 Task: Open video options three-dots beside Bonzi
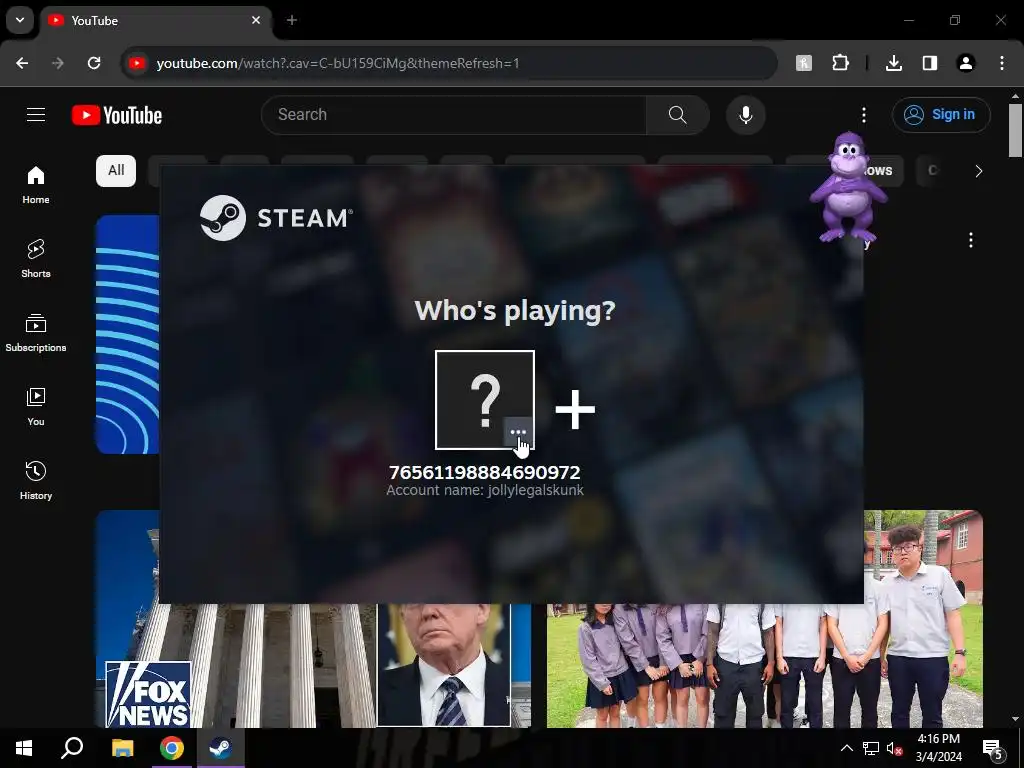point(970,240)
